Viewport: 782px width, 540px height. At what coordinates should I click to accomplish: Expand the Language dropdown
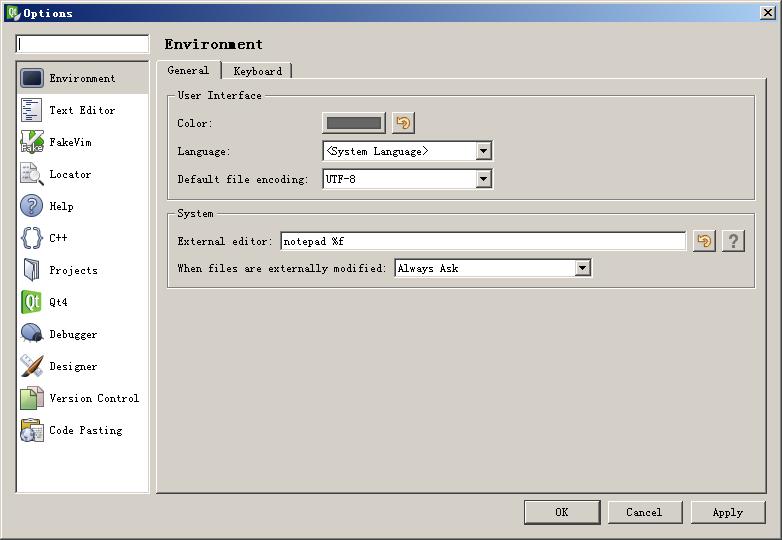point(484,151)
